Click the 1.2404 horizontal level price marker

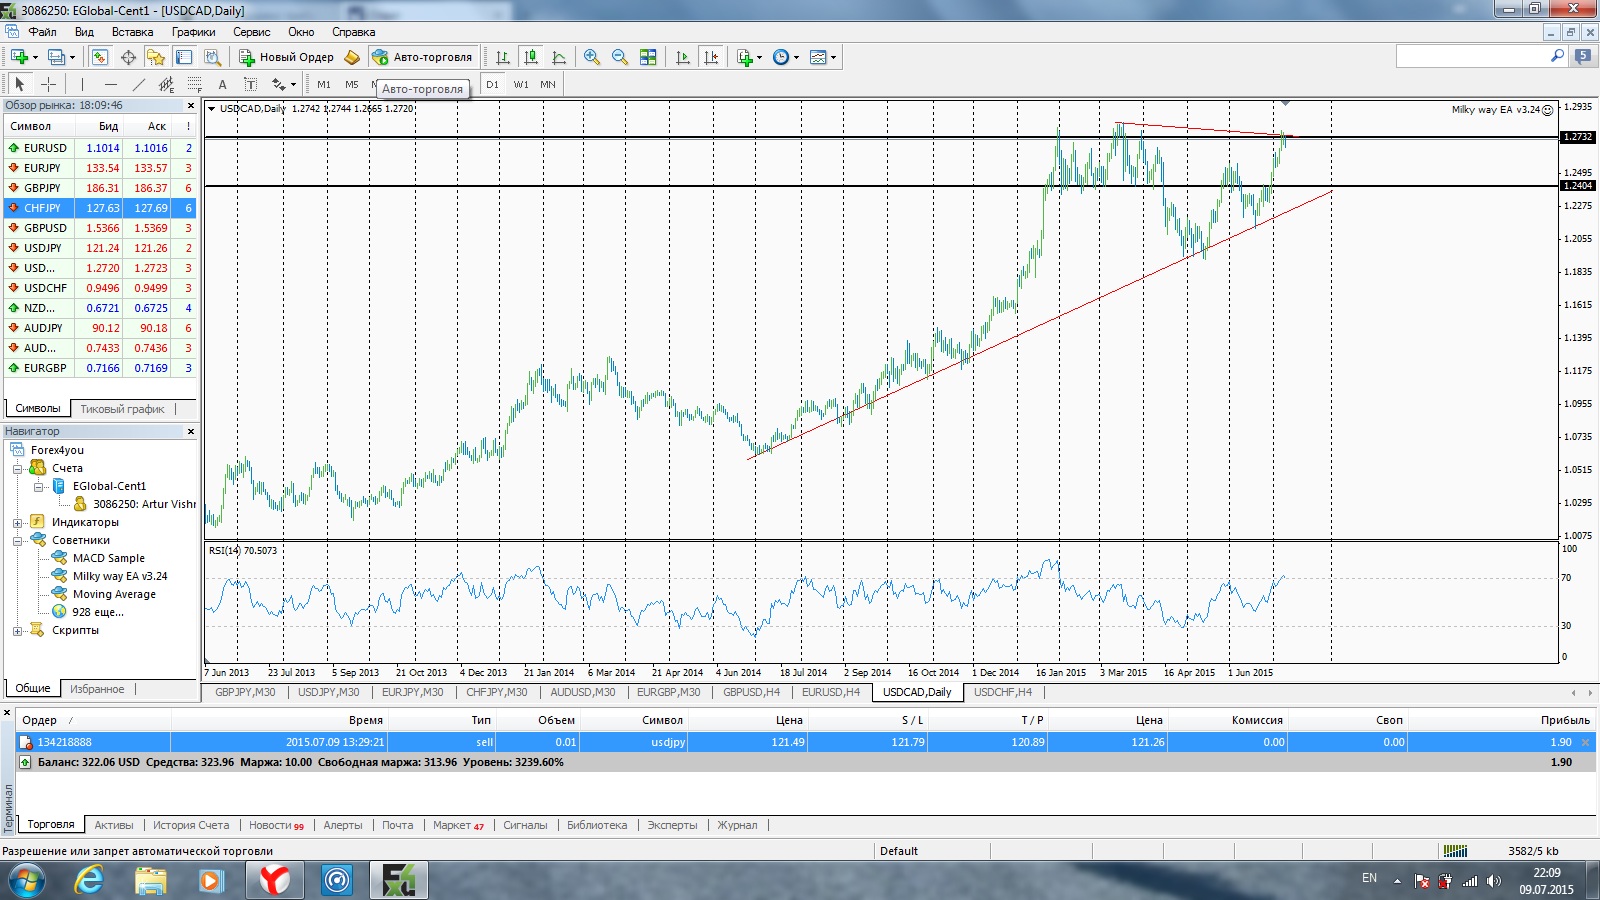pos(1578,186)
